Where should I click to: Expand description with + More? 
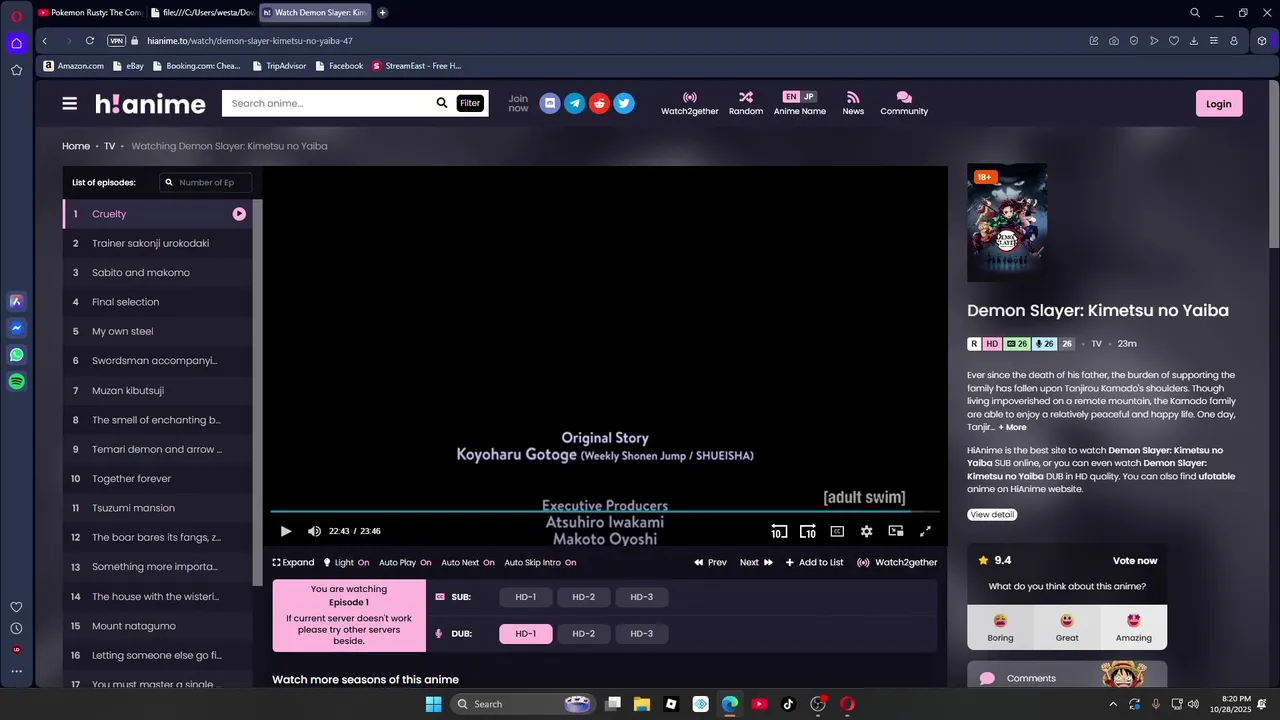pos(1012,427)
